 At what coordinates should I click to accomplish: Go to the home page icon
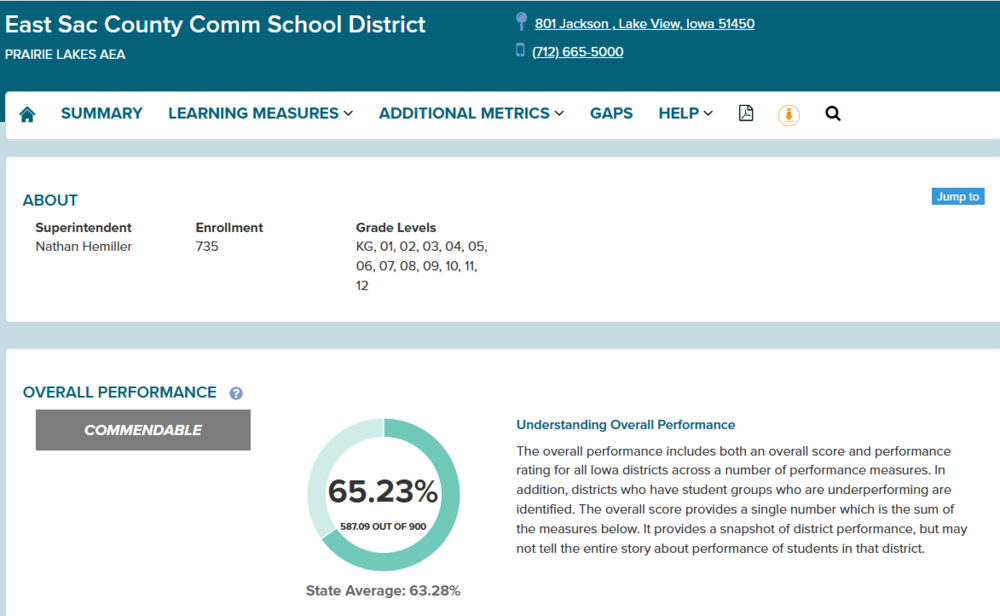coord(27,114)
